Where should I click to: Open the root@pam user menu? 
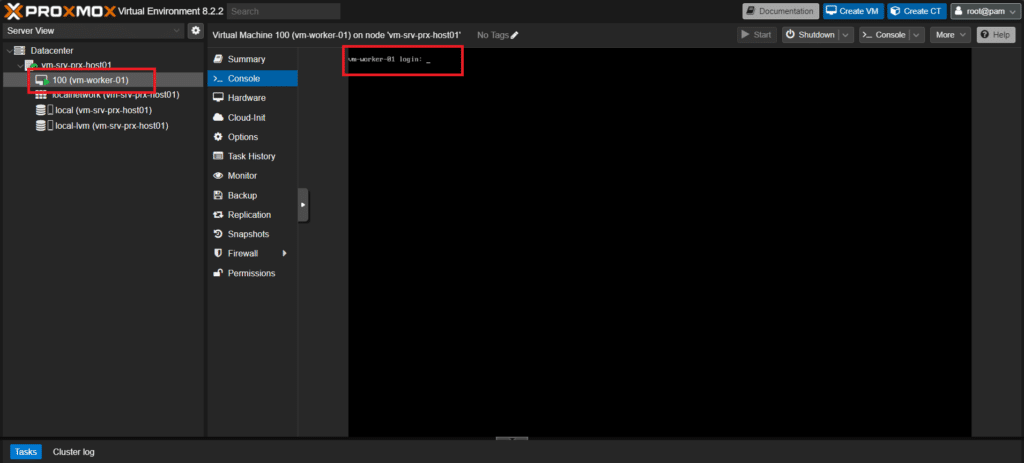click(x=984, y=11)
